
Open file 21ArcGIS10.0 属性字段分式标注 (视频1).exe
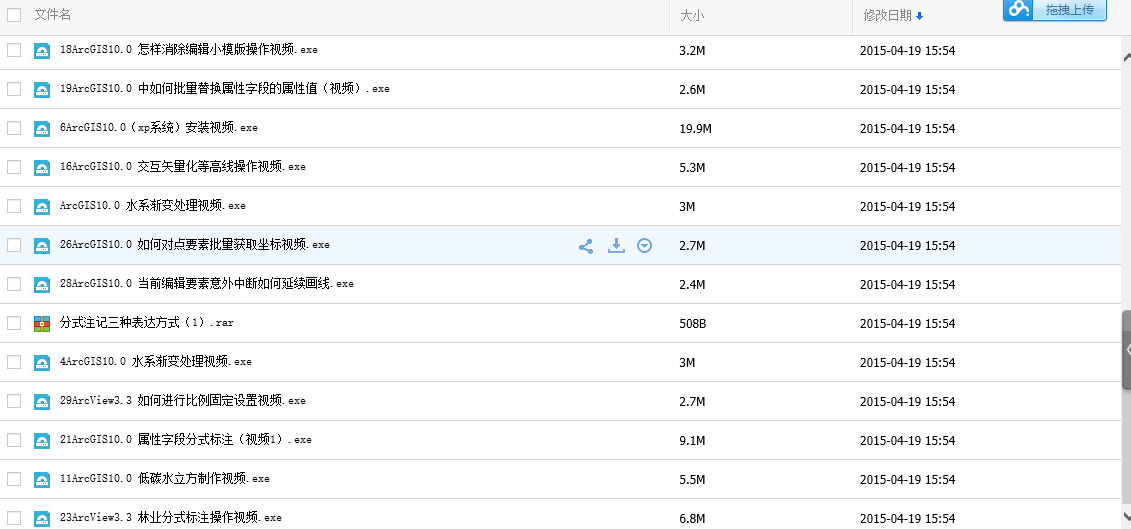(186, 440)
